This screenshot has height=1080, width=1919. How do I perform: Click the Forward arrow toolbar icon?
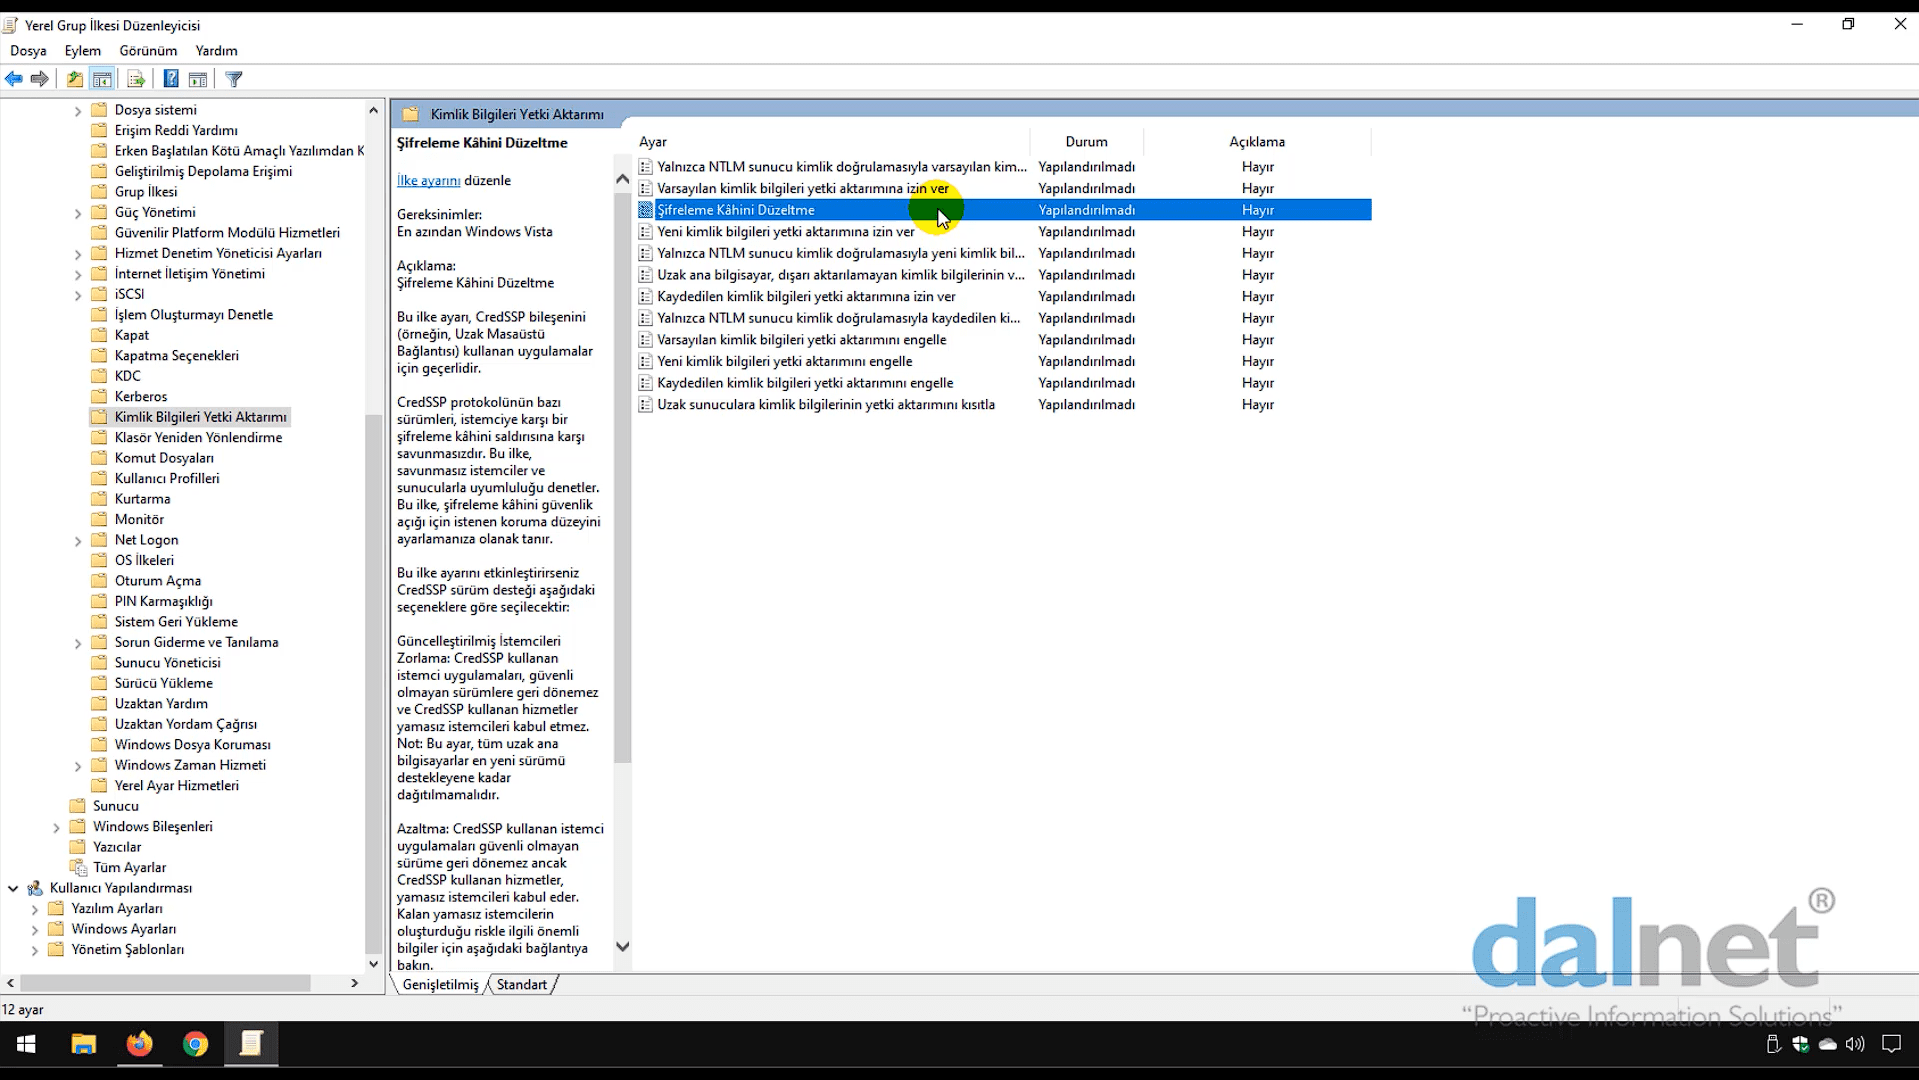click(x=40, y=79)
